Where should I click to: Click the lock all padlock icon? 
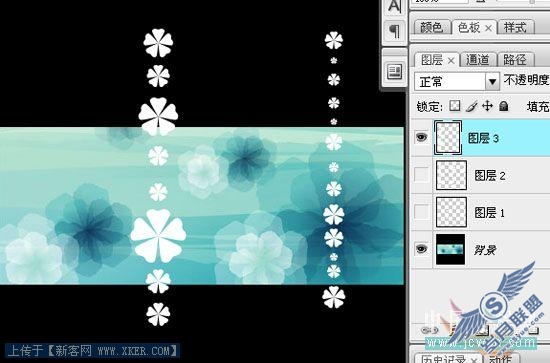(504, 106)
